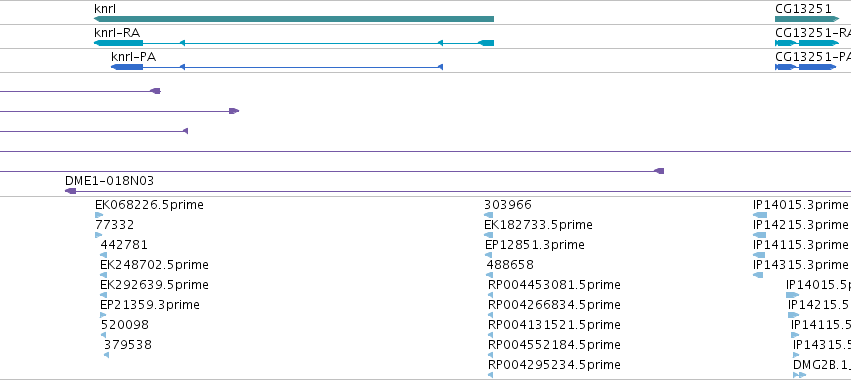Select the knrl gene bar
Viewport: 851px width, 380px height.
[294, 19]
